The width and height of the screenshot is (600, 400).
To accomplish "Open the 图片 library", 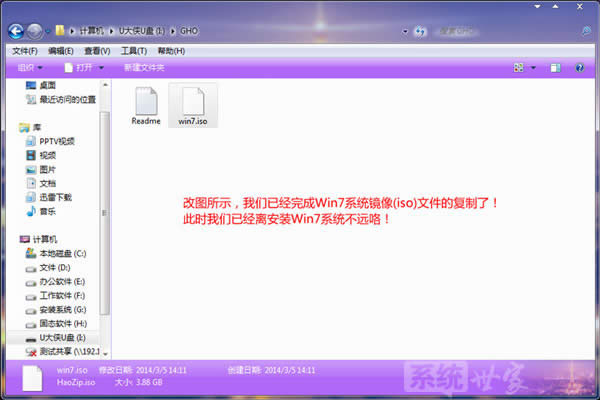I will click(x=41, y=169).
